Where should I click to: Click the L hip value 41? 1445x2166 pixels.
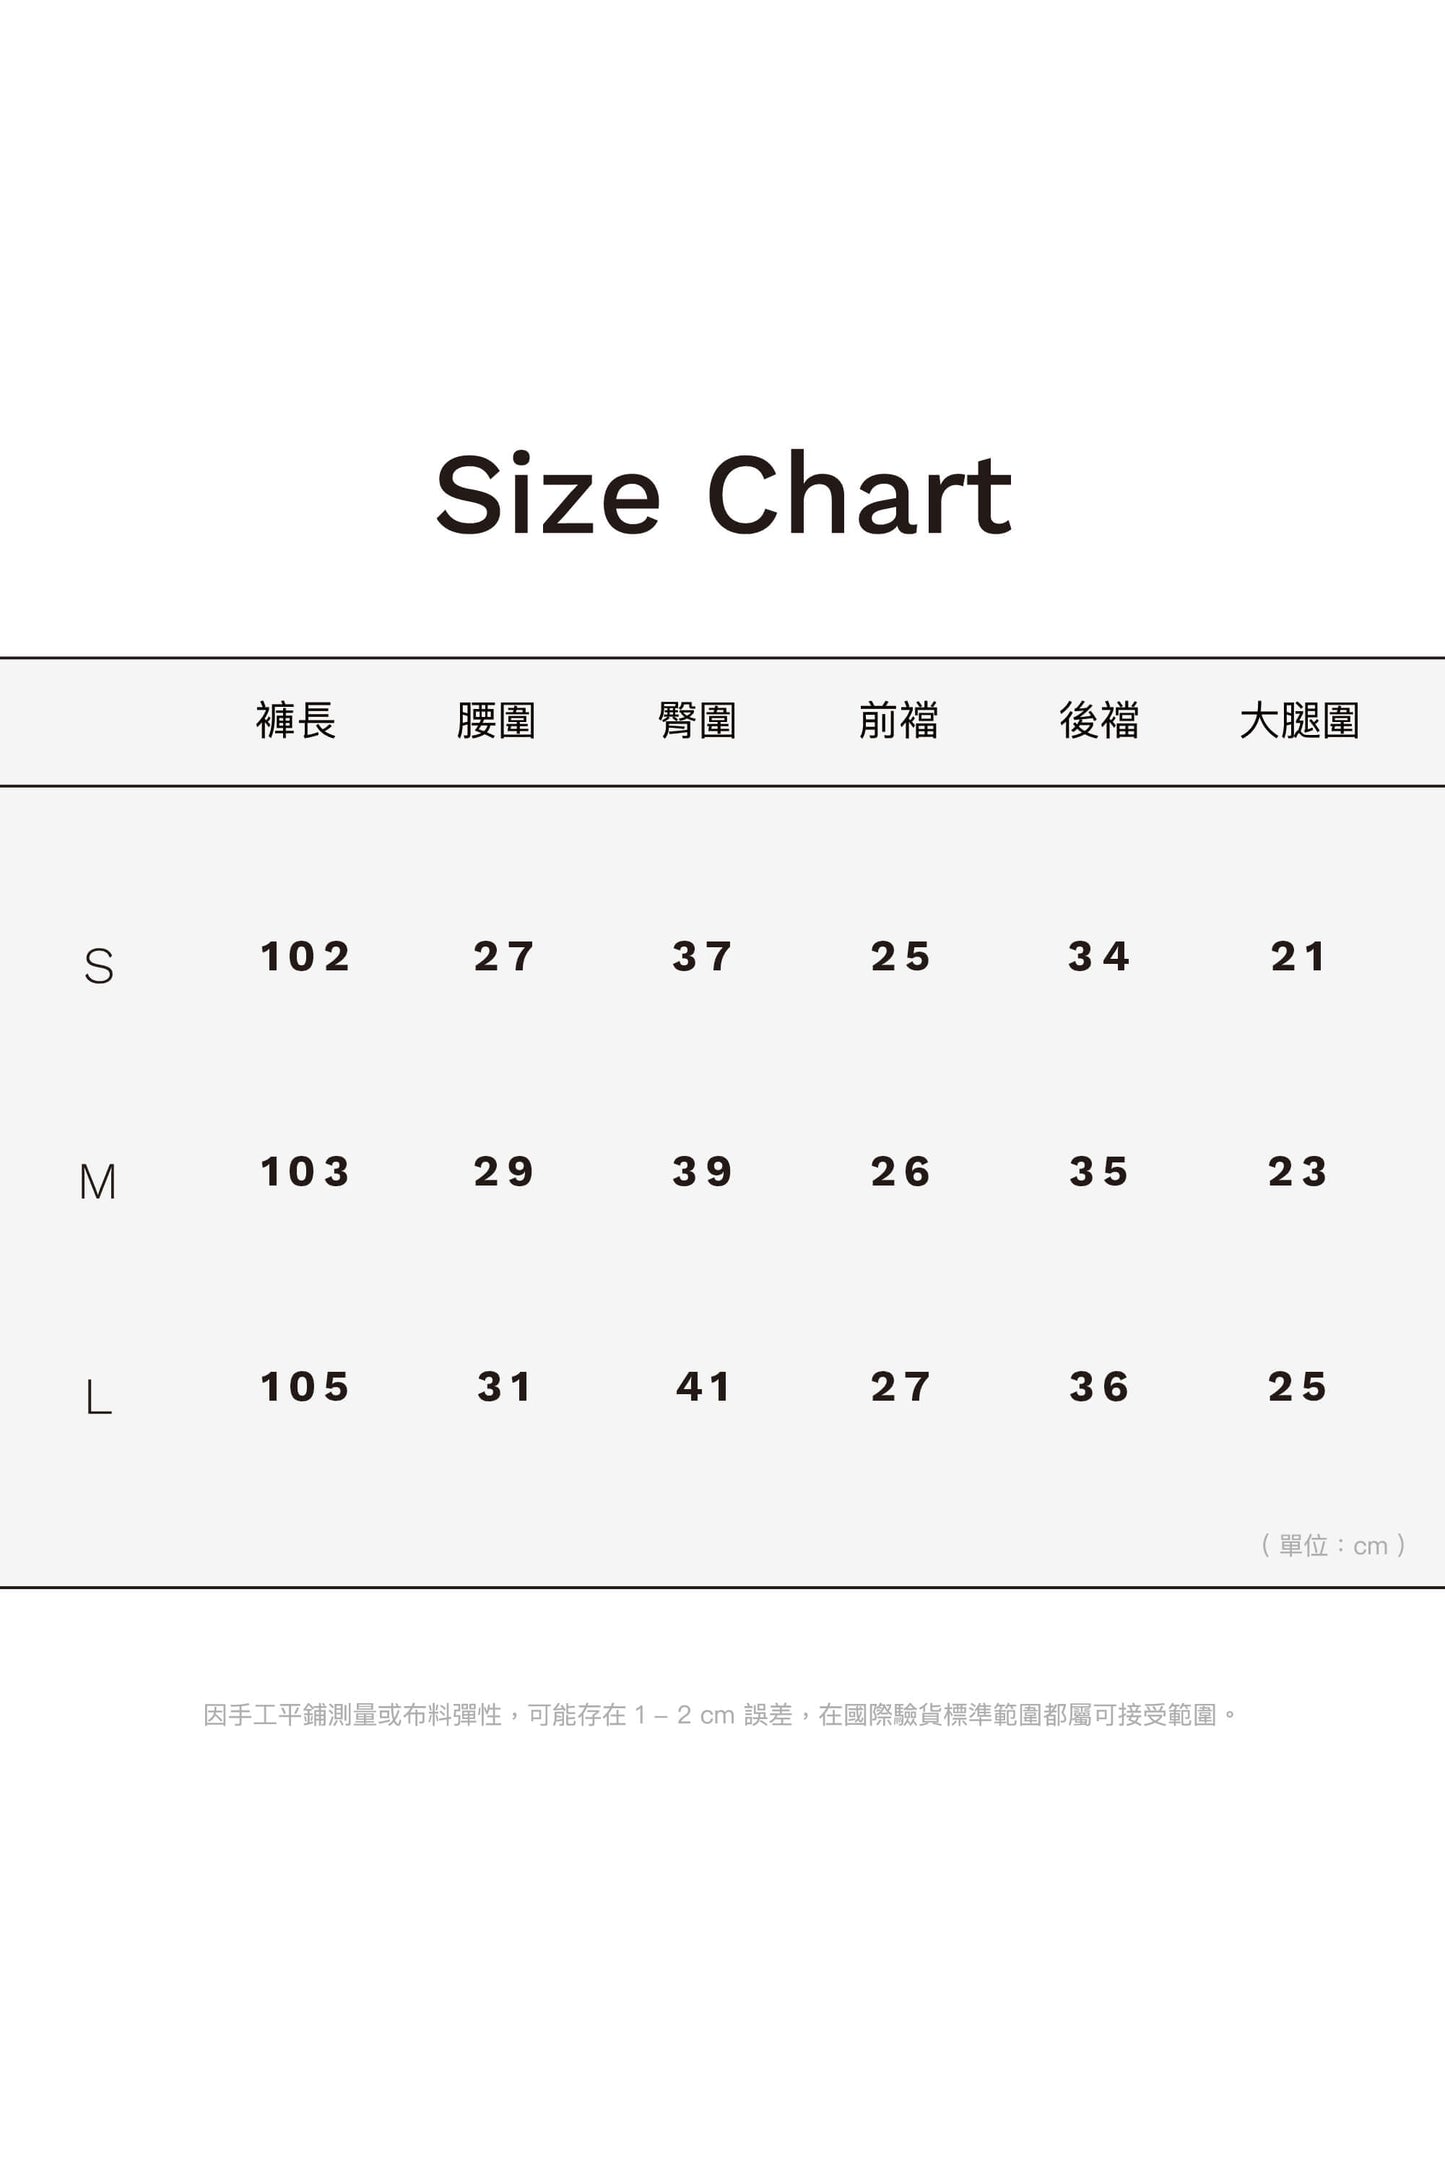(x=703, y=1386)
